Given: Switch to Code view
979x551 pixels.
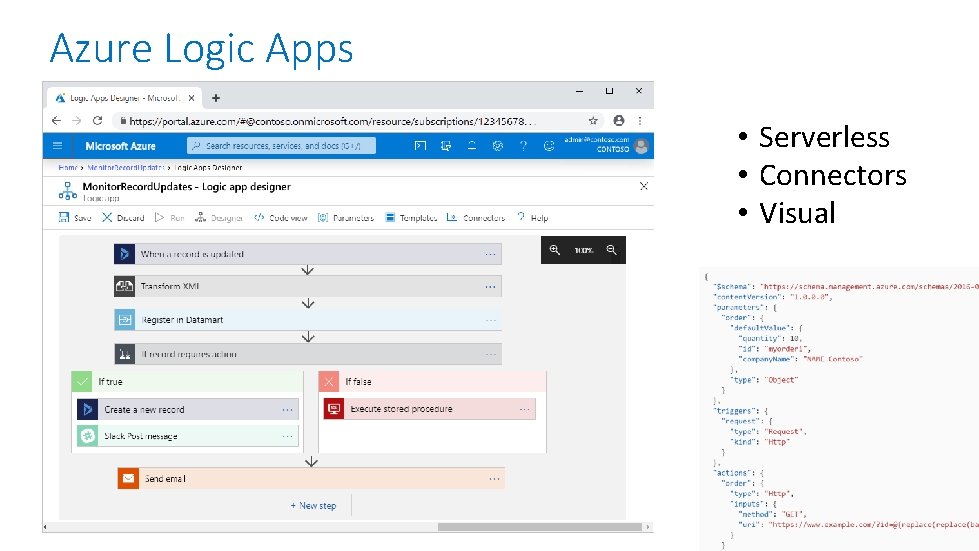Looking at the screenshot, I should click(280, 217).
